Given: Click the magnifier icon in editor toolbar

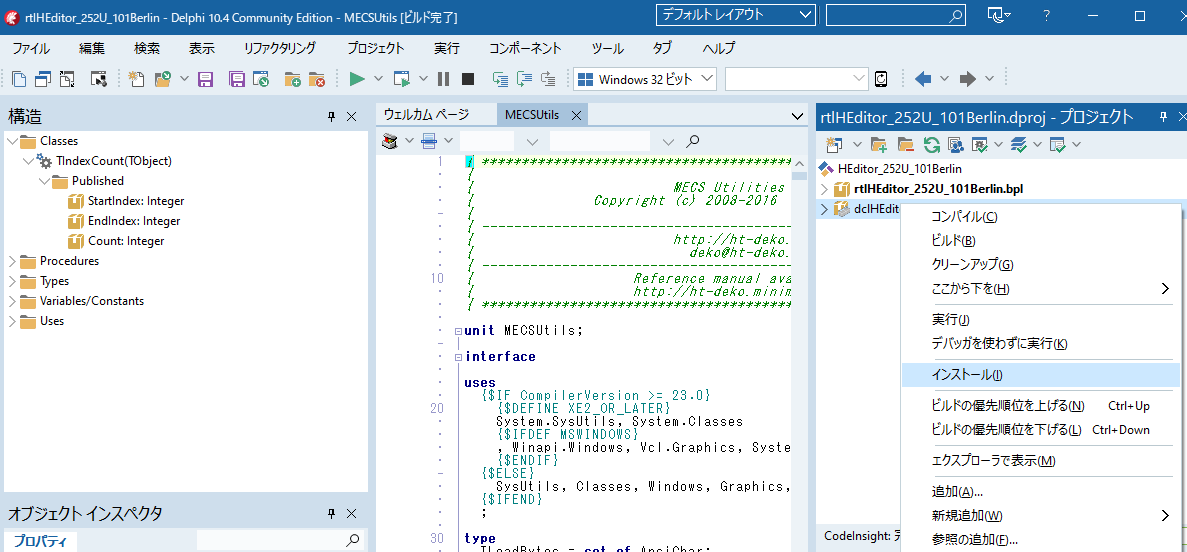Looking at the screenshot, I should [693, 141].
